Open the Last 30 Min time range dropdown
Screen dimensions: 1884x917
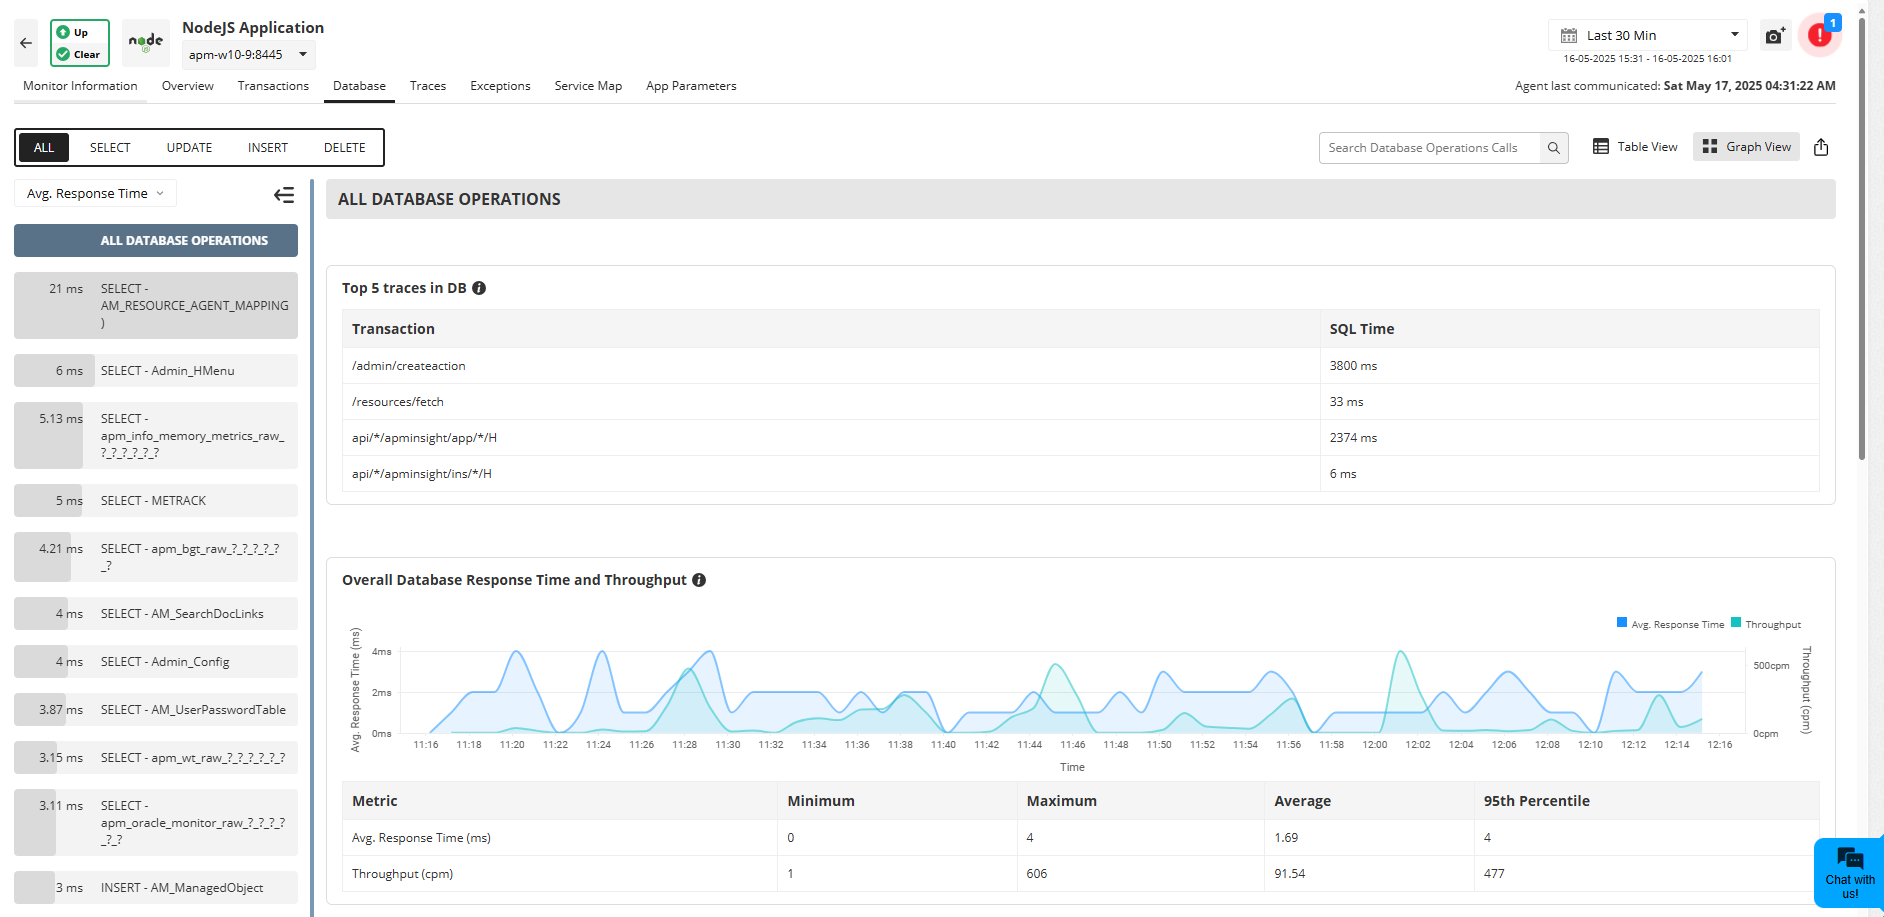[1646, 35]
